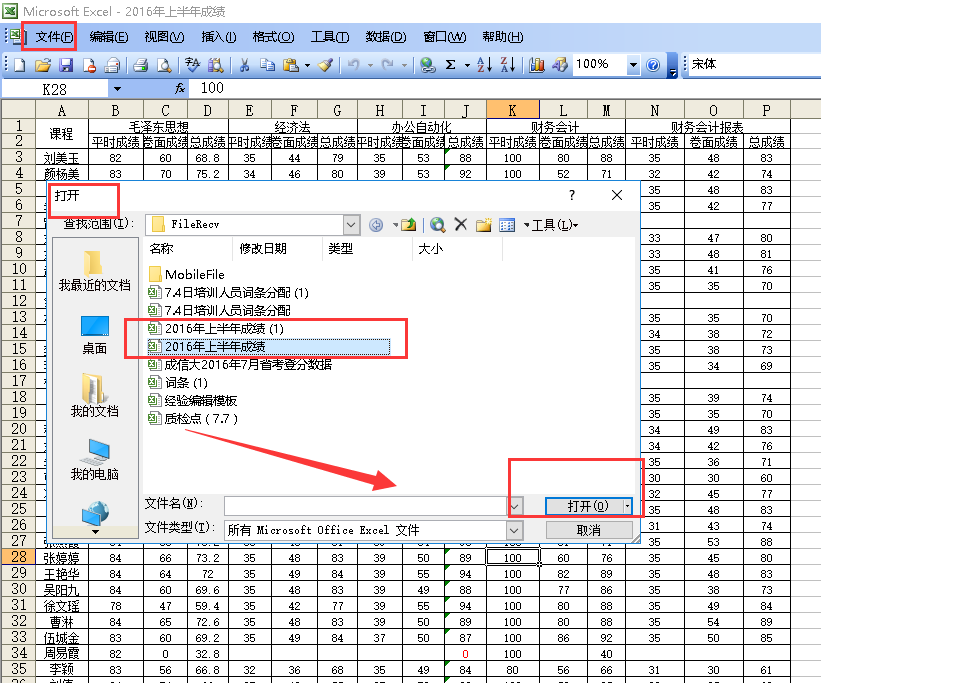The image size is (960, 683).
Task: Select the MobileFile folder
Action: click(x=187, y=274)
